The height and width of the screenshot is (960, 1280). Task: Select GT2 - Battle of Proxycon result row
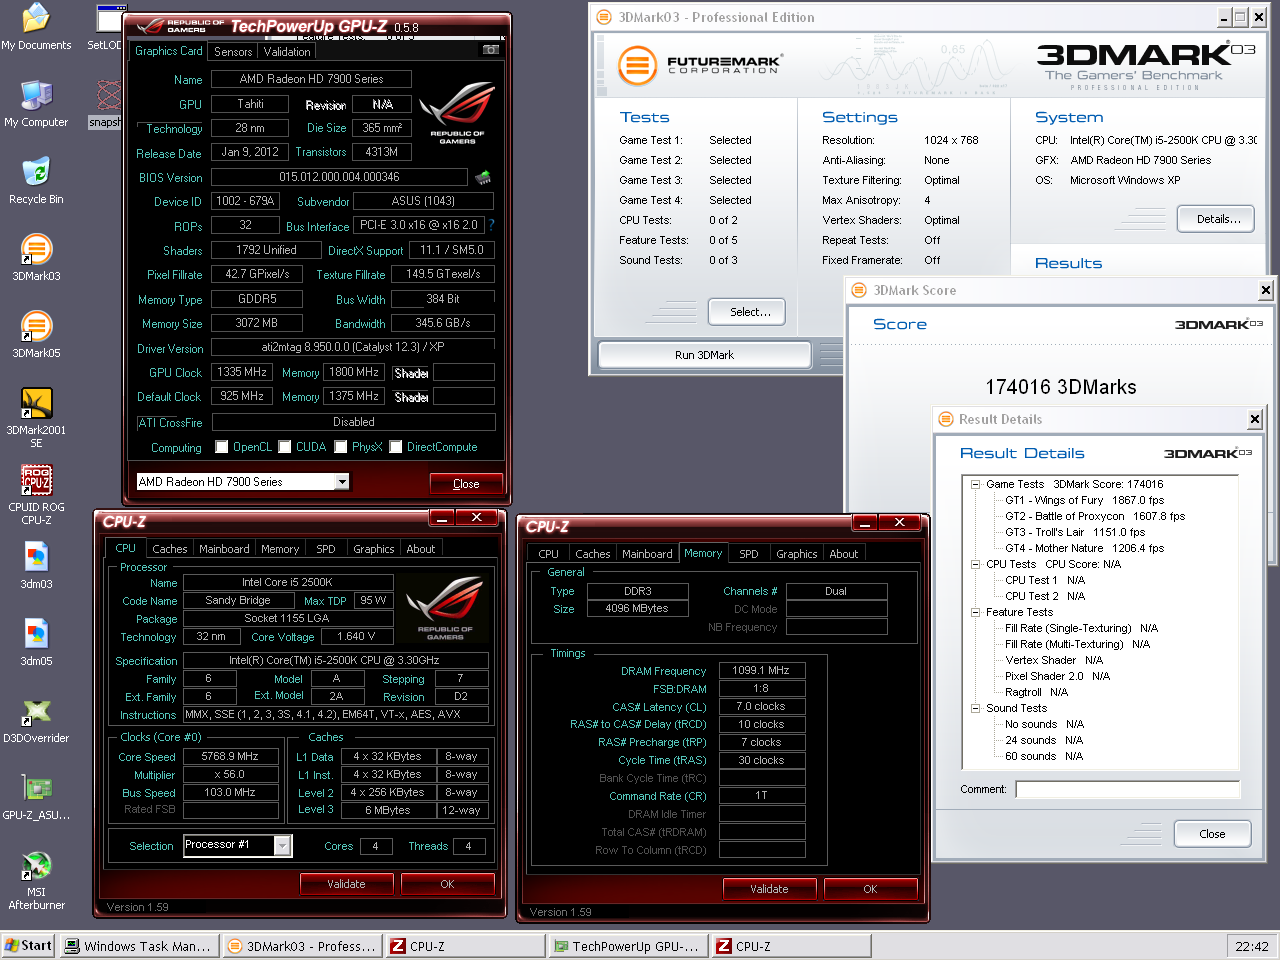click(1095, 516)
